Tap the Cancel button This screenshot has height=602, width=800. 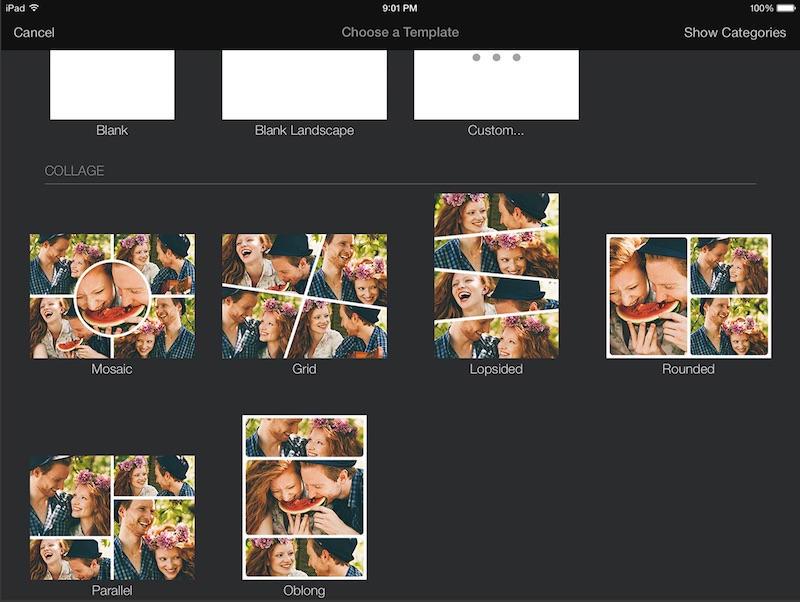(34, 32)
